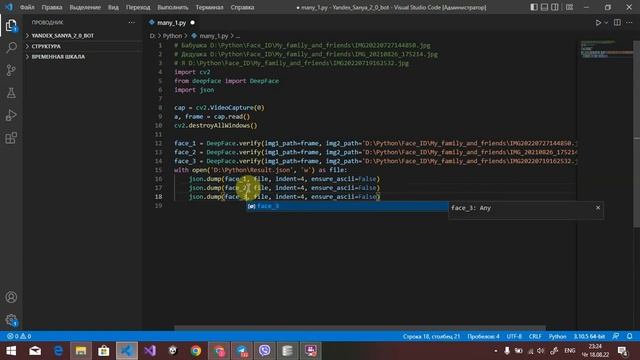Viewport: 640px width, 360px height.
Task: Change indentation via Пробелов: 4
Action: 483,336
